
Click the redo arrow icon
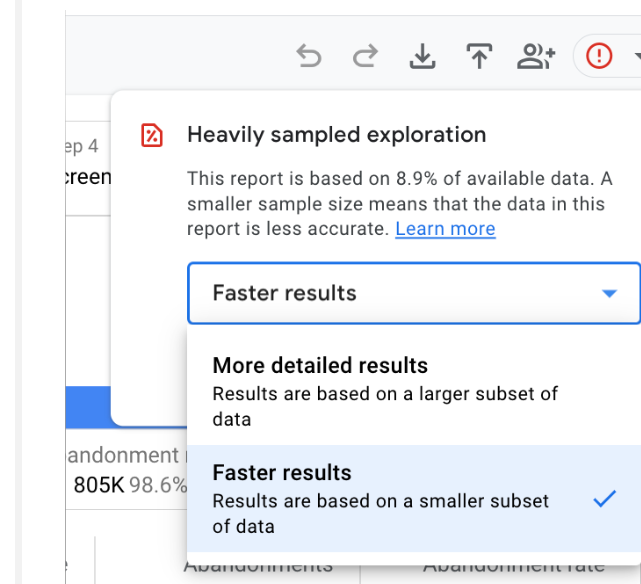[x=366, y=57]
